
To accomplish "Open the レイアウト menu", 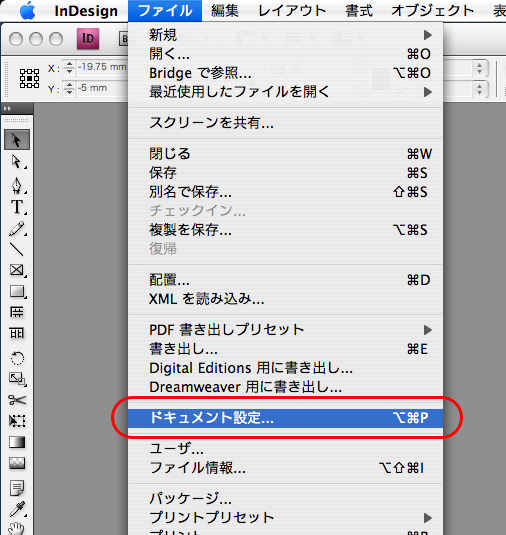I will pos(292,11).
